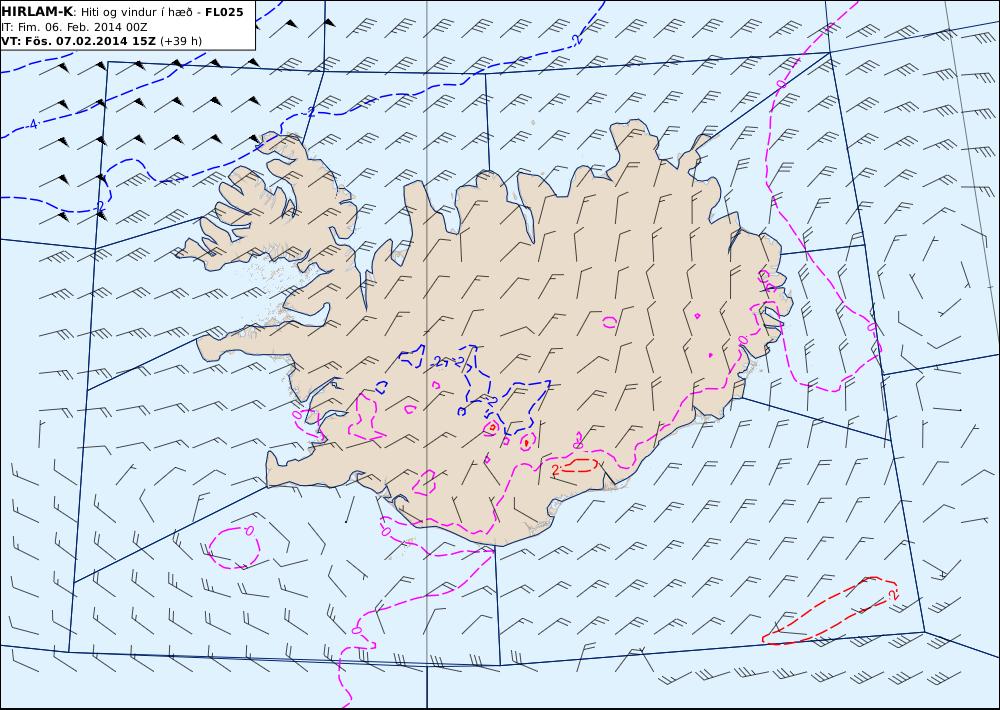
Task: Select the FL025 flight level label
Action: tap(224, 12)
